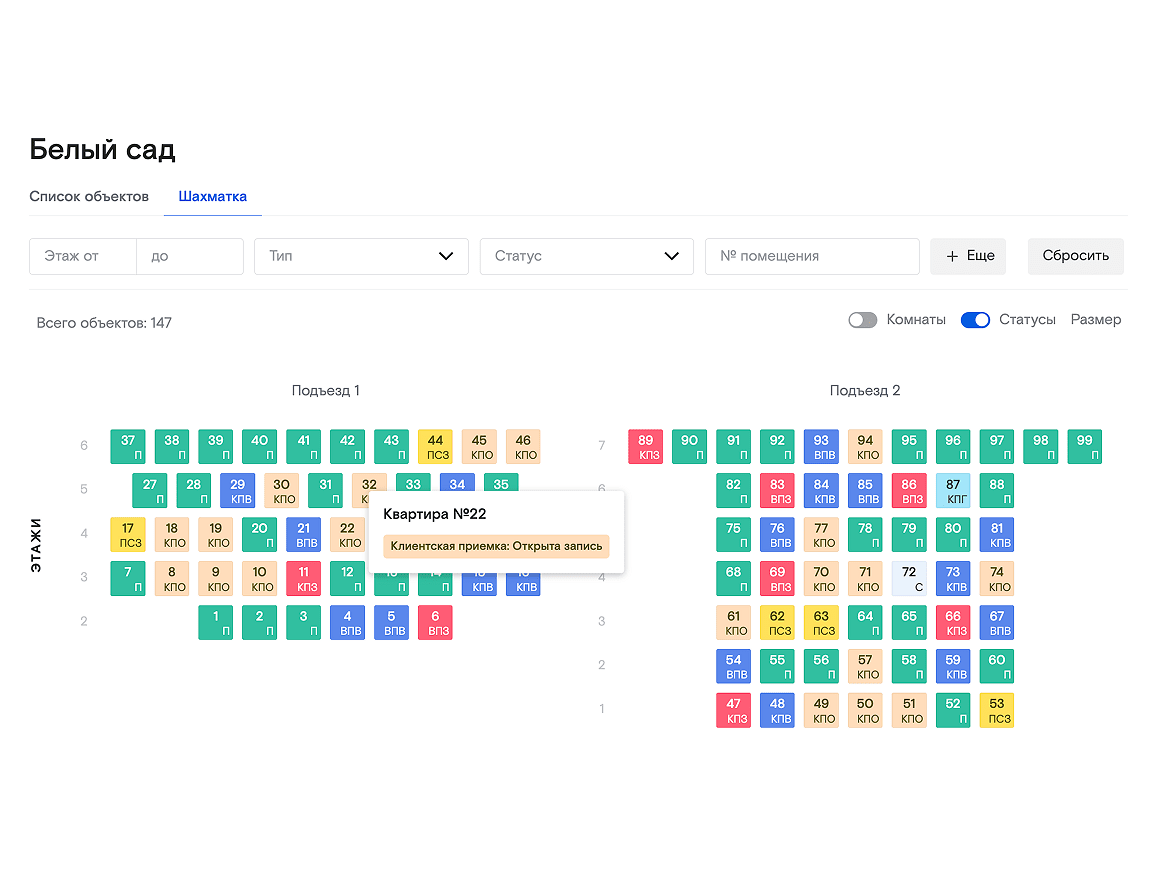The width and height of the screenshot is (1152, 870).
Task: Toggle the Комнаты switch
Action: click(862, 320)
